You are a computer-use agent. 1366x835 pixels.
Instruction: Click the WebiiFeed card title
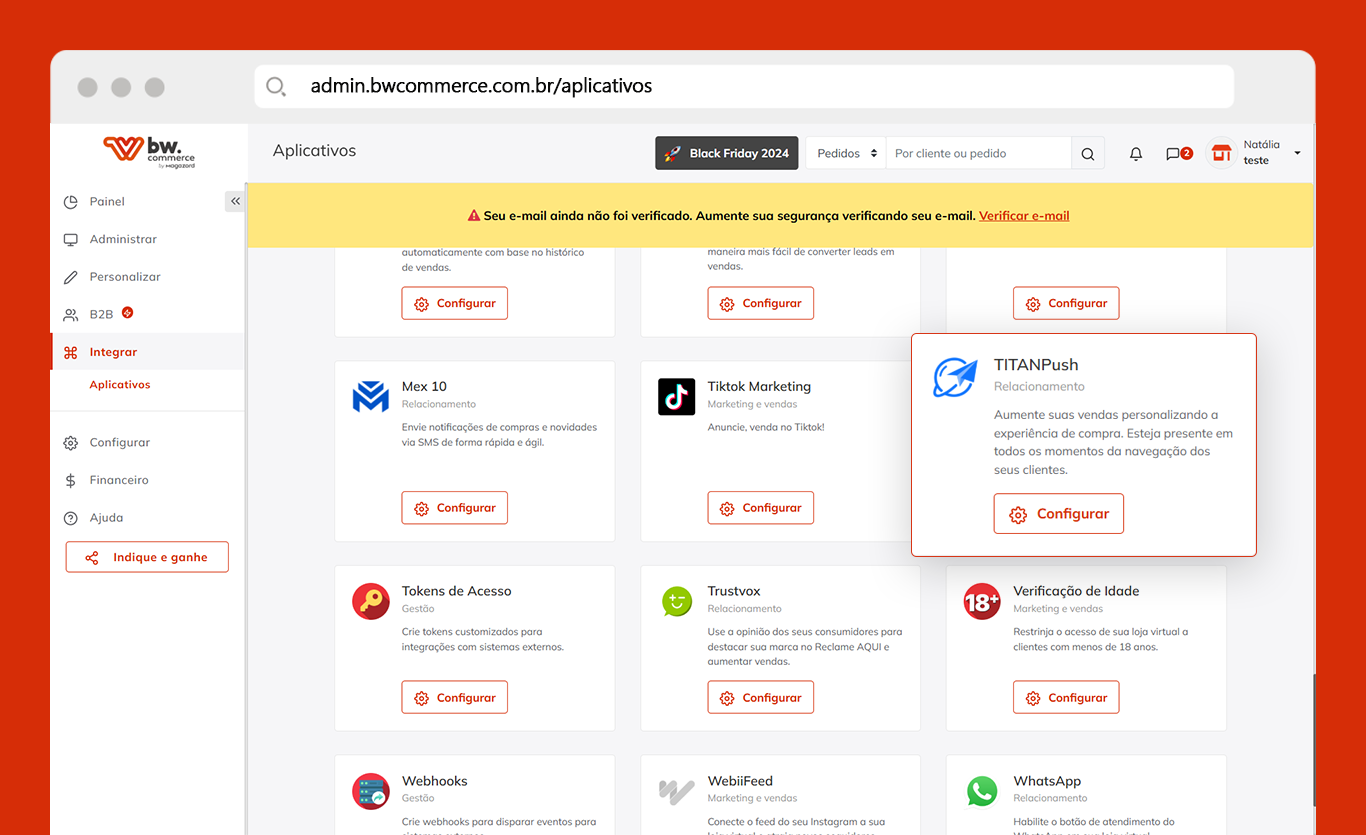point(740,781)
